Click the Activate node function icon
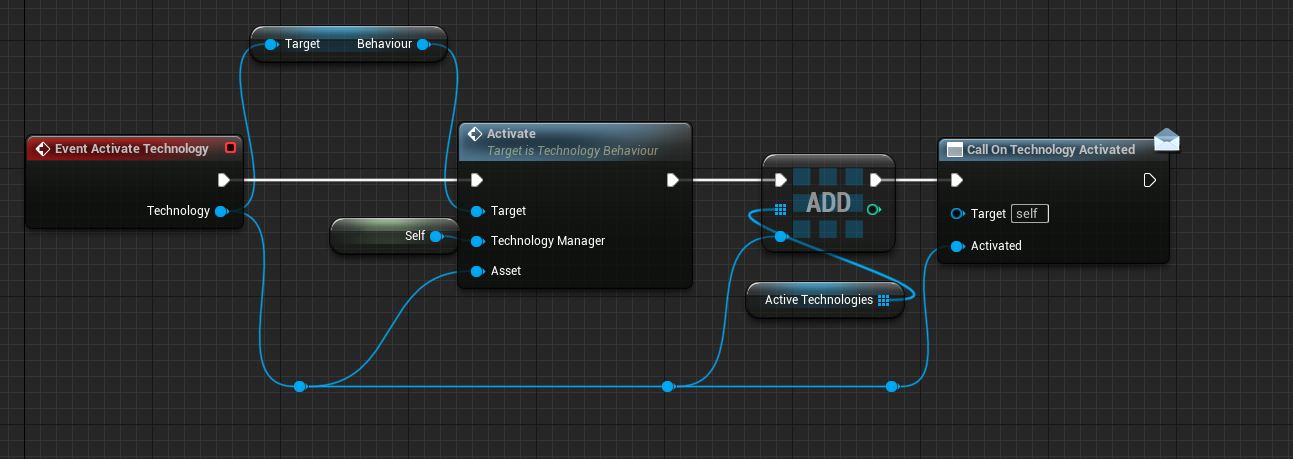The height and width of the screenshot is (459, 1293). (x=475, y=134)
